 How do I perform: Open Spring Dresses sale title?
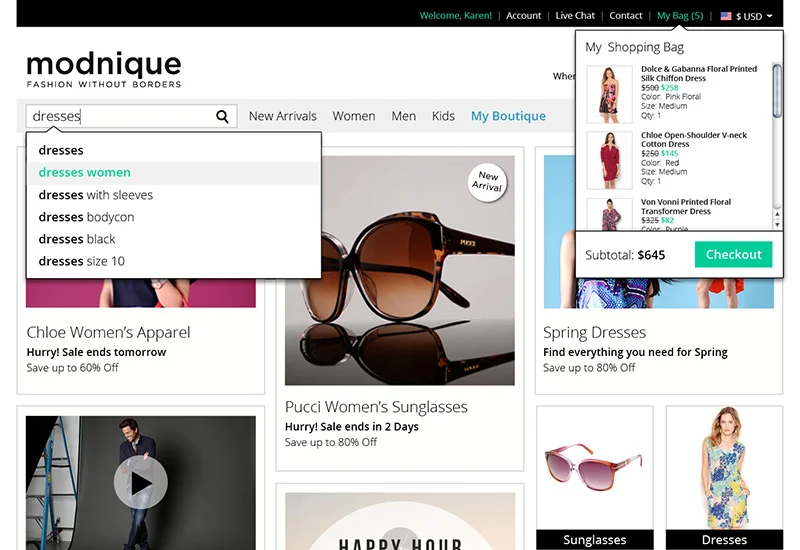[x=594, y=333]
